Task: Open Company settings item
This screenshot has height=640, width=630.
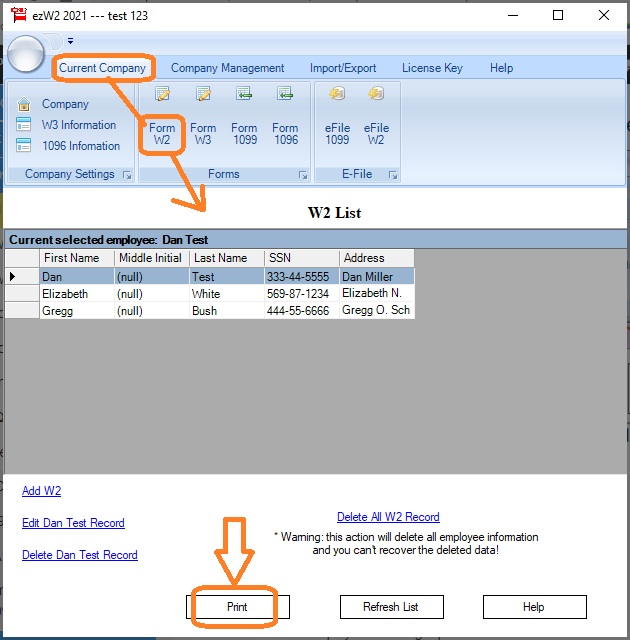Action: 64,104
